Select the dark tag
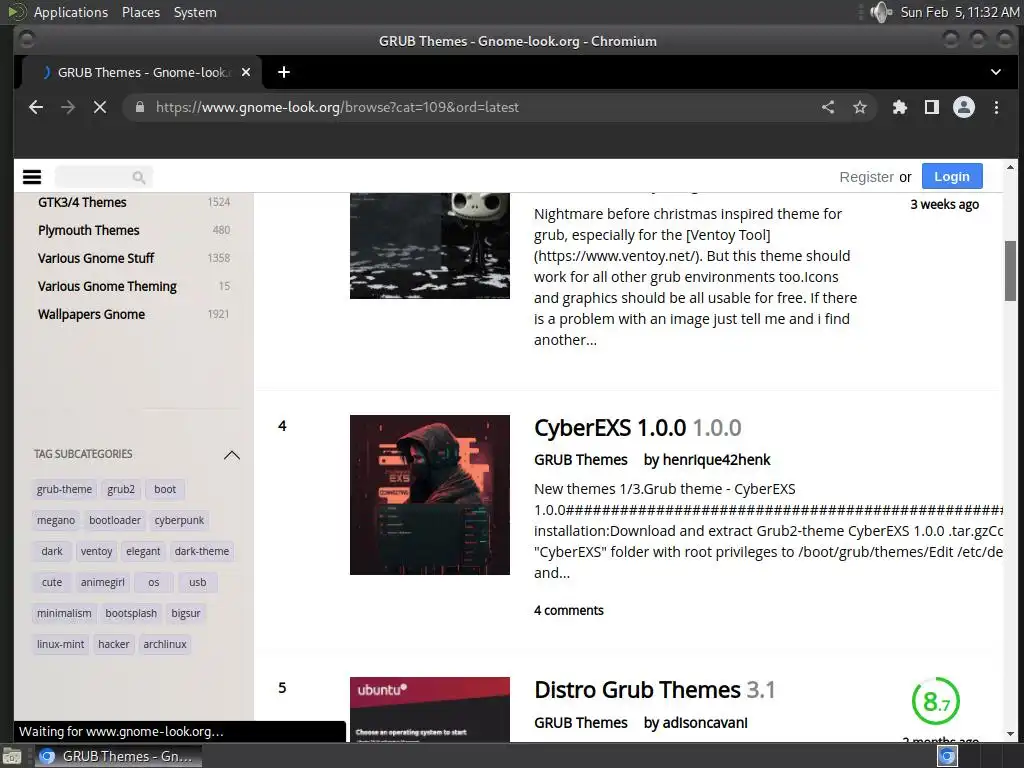This screenshot has width=1024, height=768. coord(52,551)
